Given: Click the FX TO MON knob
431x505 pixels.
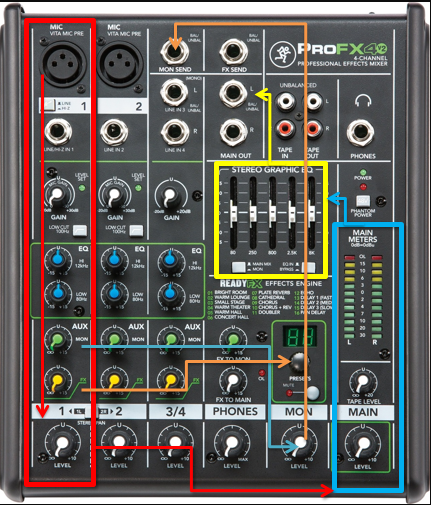Looking at the screenshot, I should [233, 340].
